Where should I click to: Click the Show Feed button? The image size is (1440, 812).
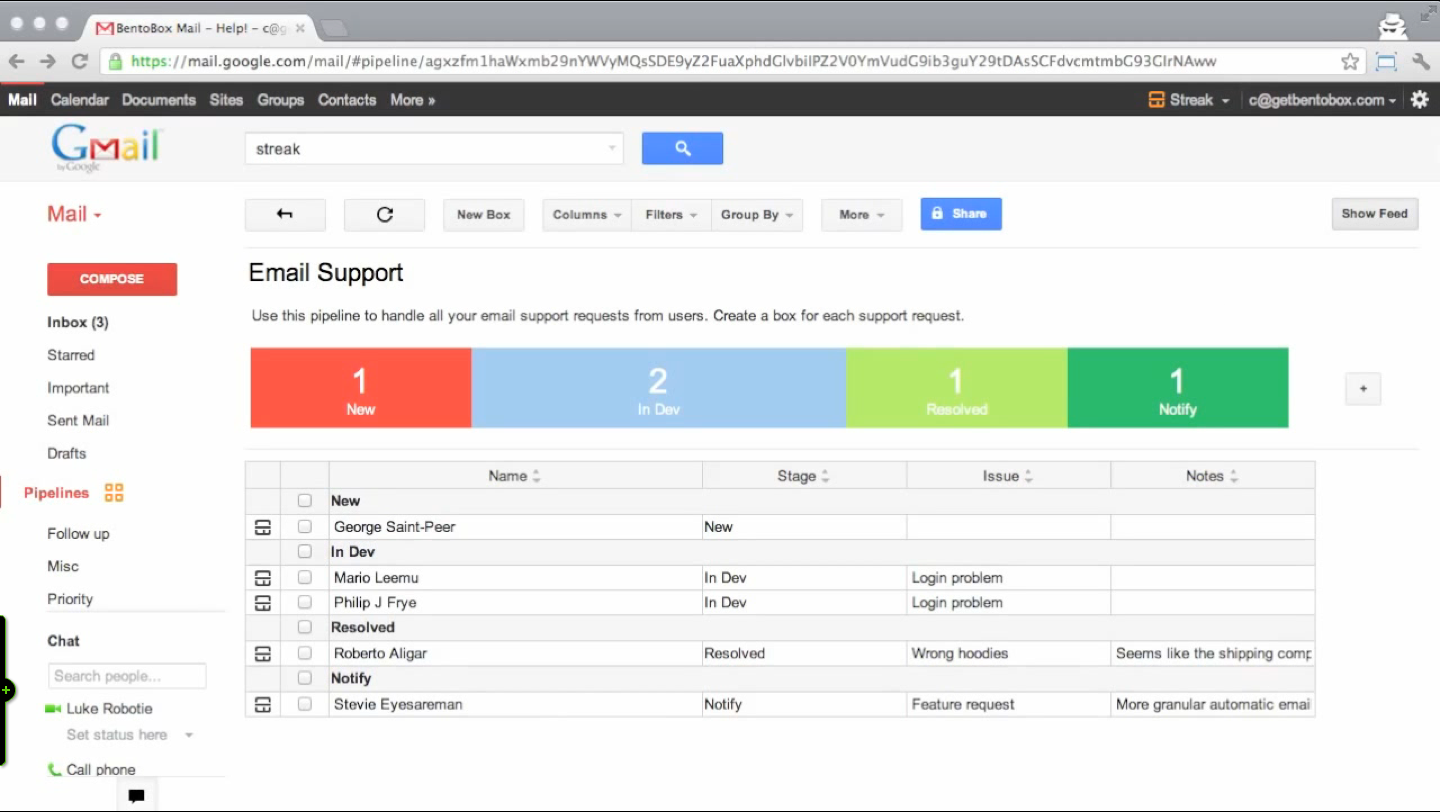(x=1374, y=214)
